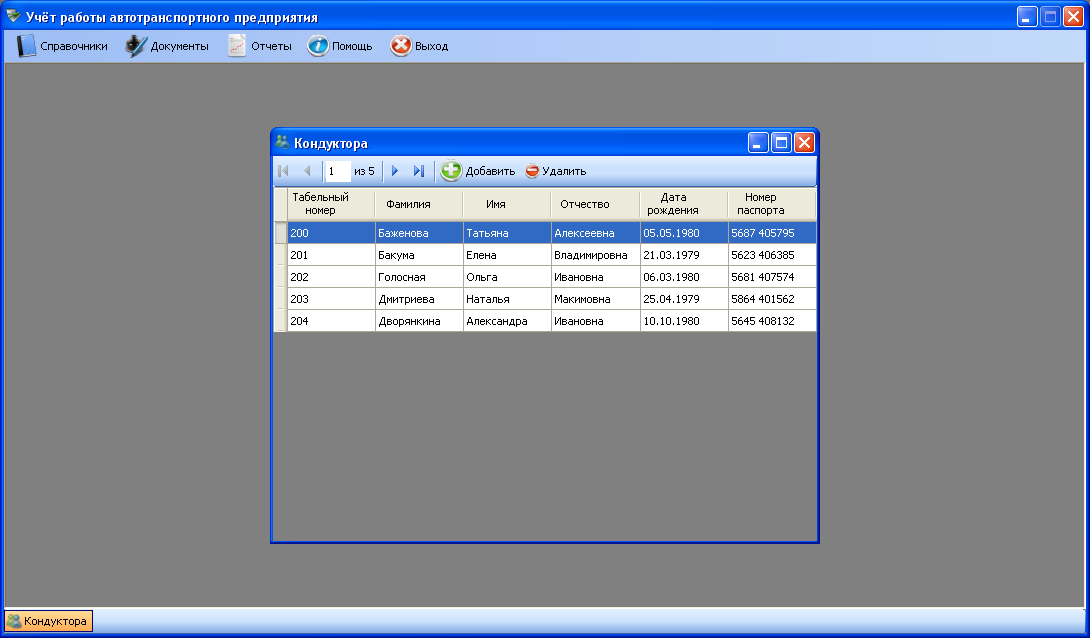Viewport: 1090px width, 638px height.
Task: Click the current record number field
Action: [337, 171]
